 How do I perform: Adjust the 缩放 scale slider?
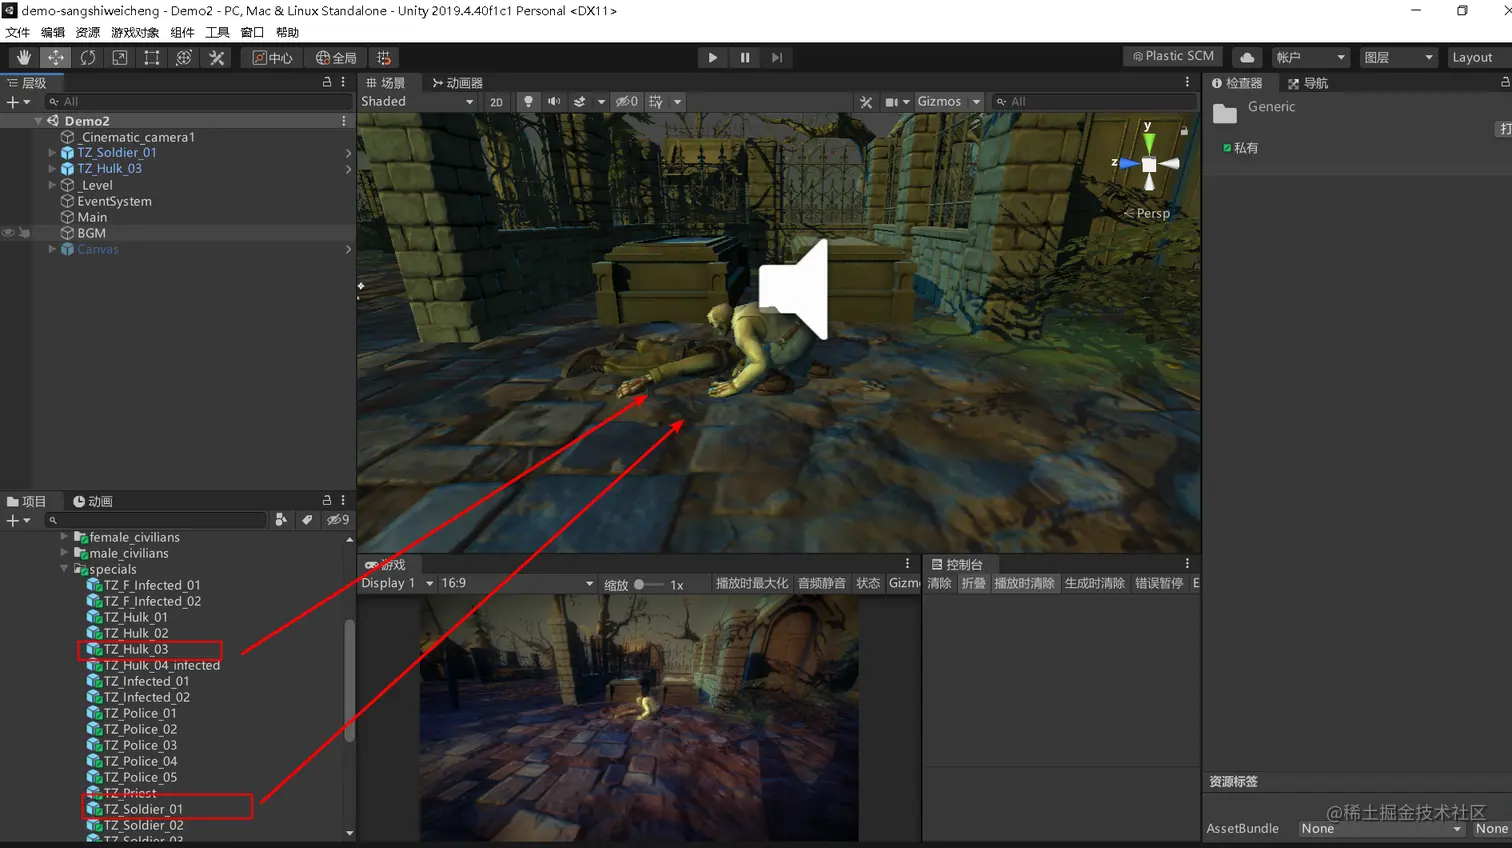coord(649,584)
